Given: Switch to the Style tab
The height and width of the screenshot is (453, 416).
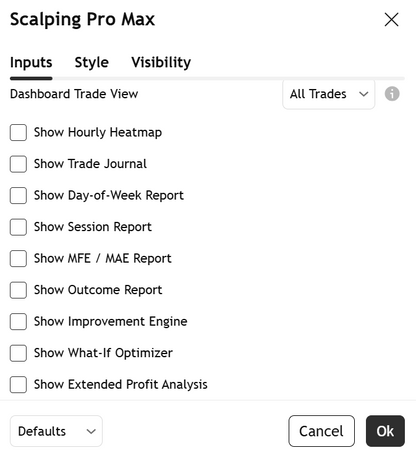Looking at the screenshot, I should (x=92, y=62).
